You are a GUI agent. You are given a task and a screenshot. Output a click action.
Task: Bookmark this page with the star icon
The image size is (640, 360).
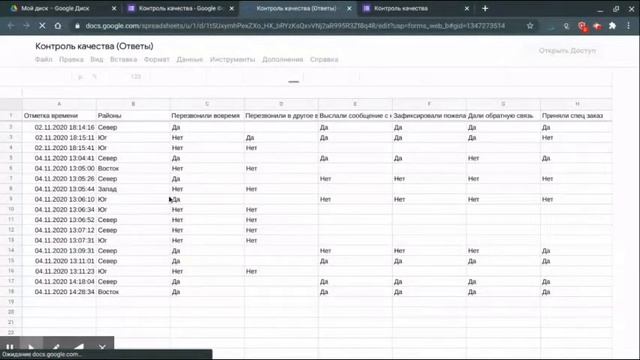[530, 26]
